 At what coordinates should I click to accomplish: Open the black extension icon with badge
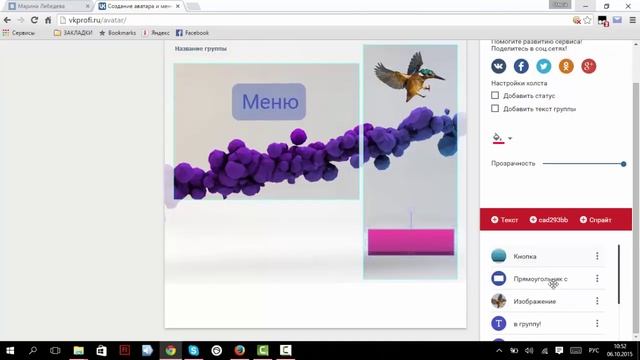pyautogui.click(x=603, y=20)
